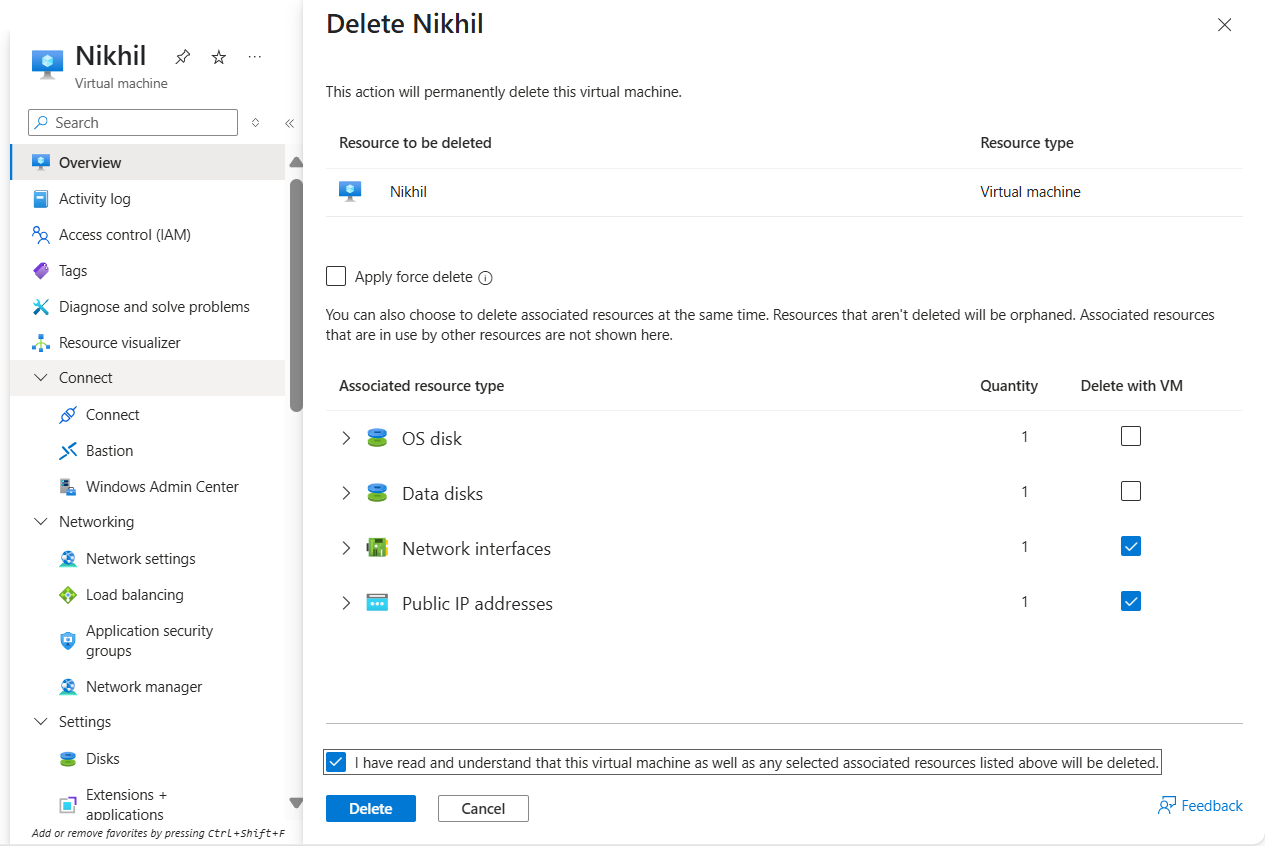Screen dimensions: 1265x846
Task: Add Nikhil to favorites with star icon
Action: click(219, 57)
